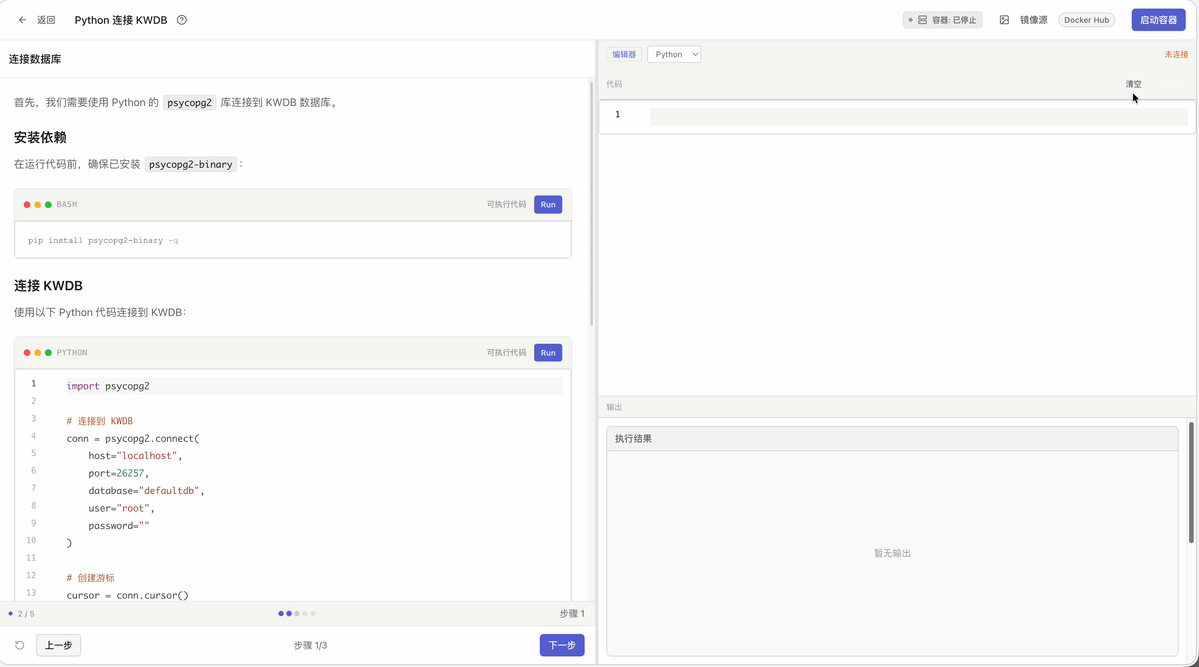The image size is (1199, 667).
Task: Click the PYTHON language label
Action: (x=72, y=353)
